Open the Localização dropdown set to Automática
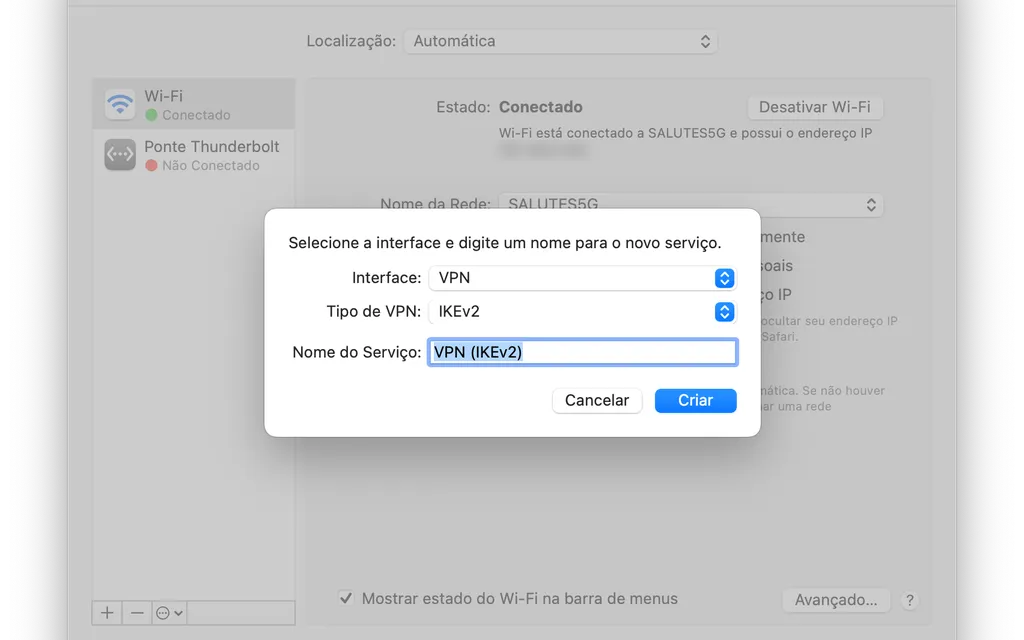This screenshot has width=1024, height=640. click(x=561, y=41)
